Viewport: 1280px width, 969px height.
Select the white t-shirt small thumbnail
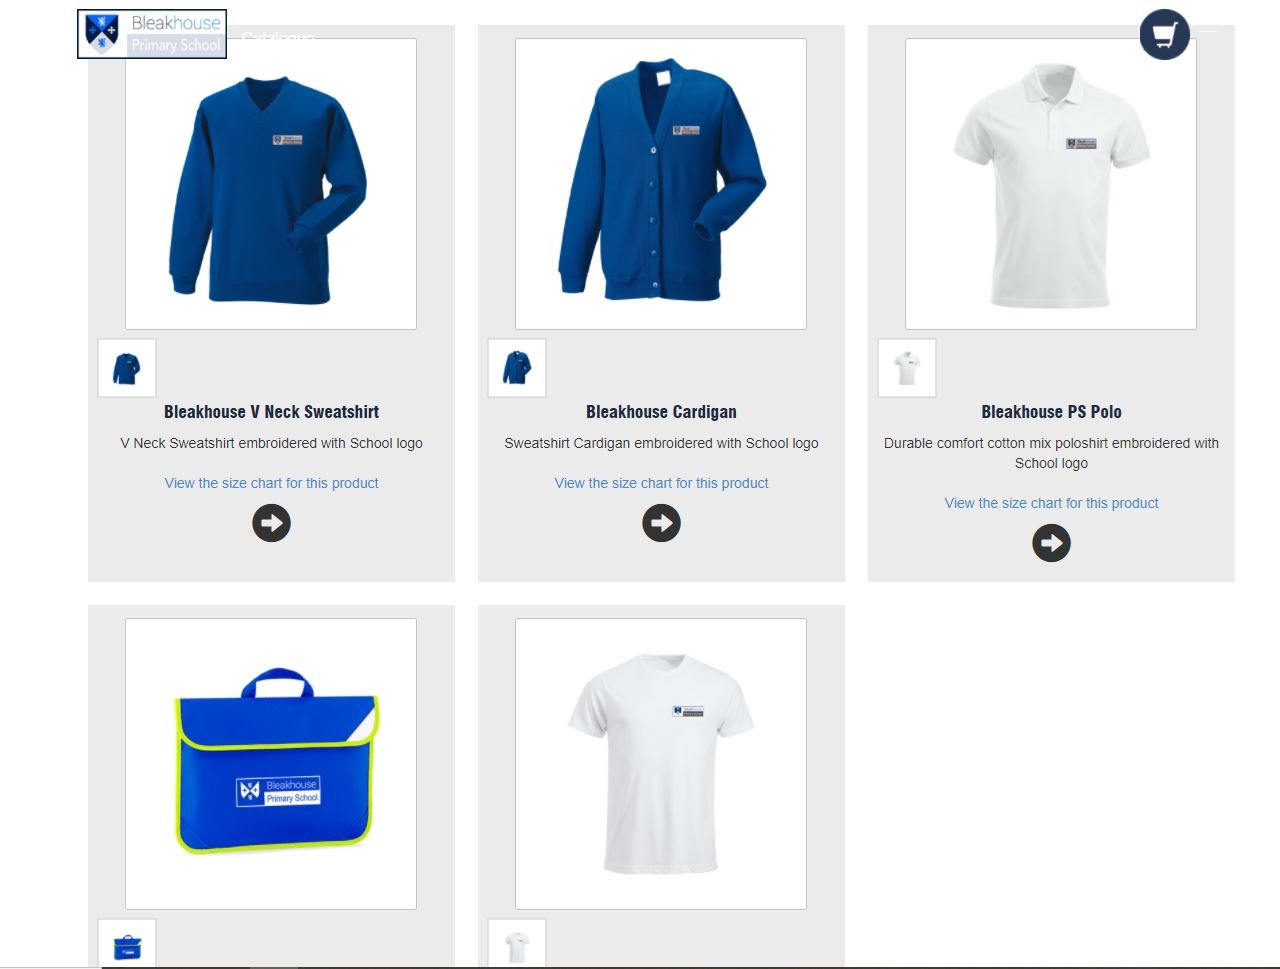[517, 944]
